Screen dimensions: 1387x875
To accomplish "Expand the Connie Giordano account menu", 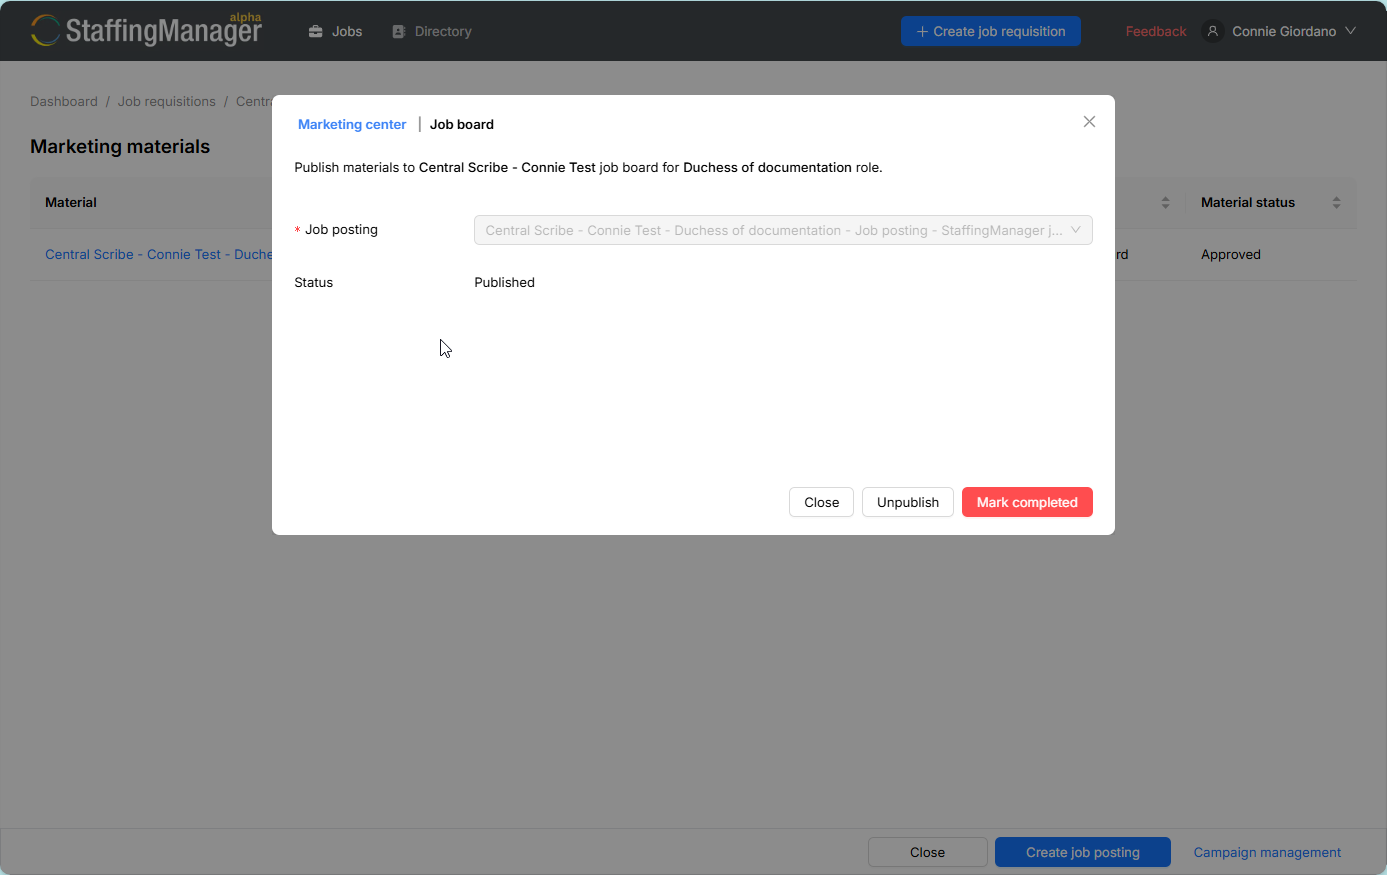I will tap(1293, 31).
